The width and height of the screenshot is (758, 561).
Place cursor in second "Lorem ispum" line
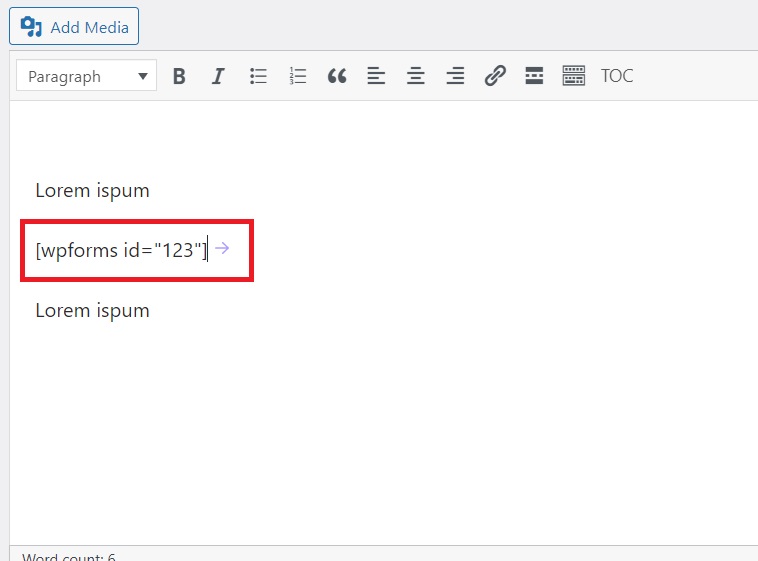92,311
